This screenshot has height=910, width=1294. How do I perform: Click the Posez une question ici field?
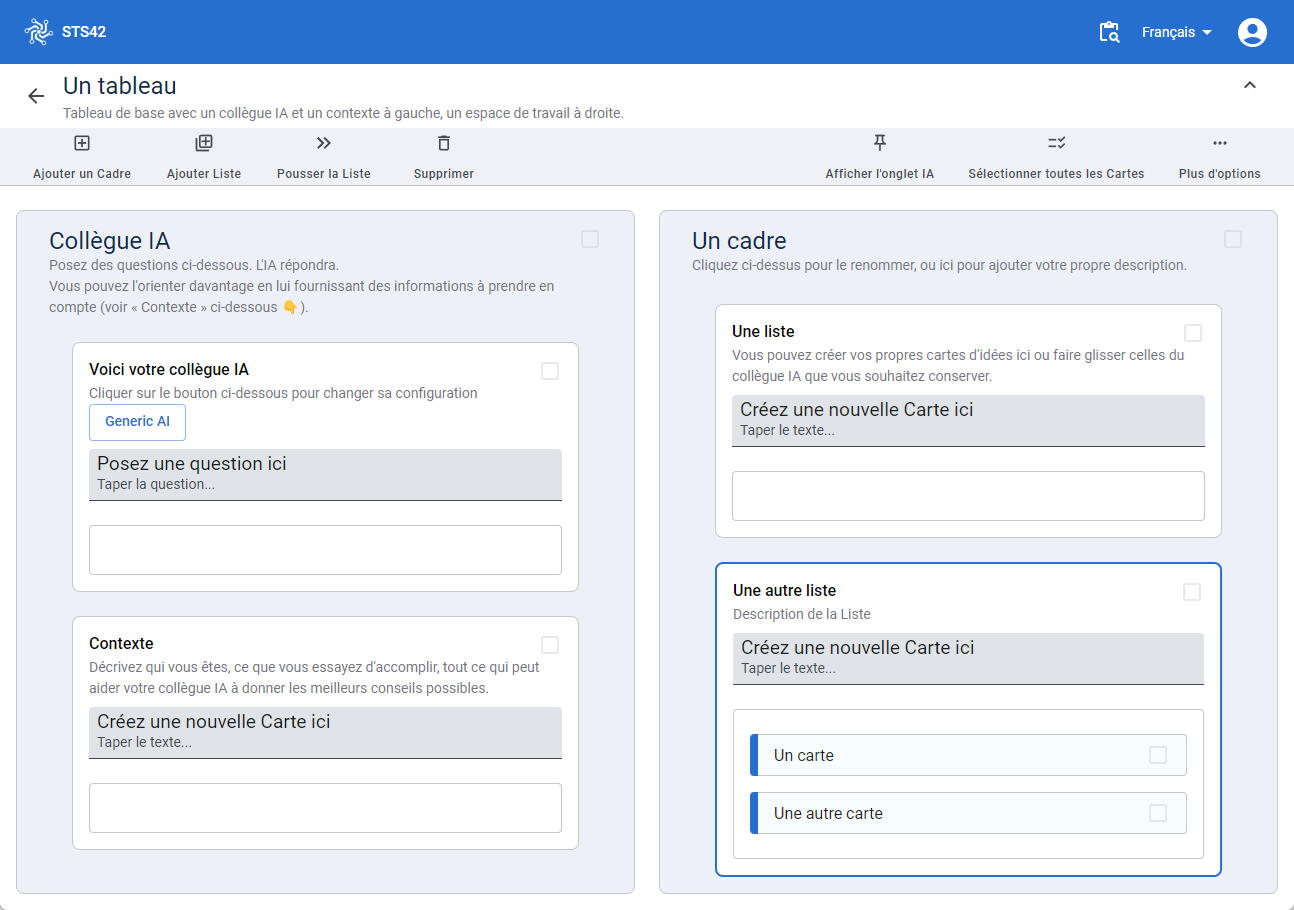[325, 474]
